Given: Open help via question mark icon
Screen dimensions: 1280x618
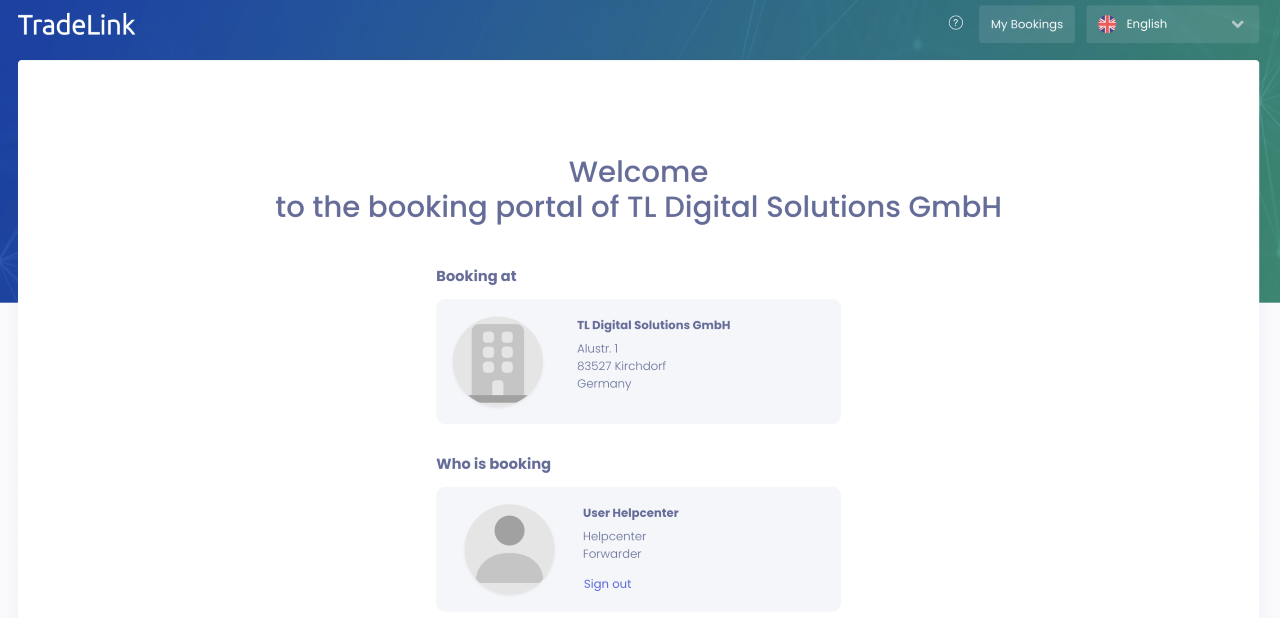Looking at the screenshot, I should tap(956, 23).
